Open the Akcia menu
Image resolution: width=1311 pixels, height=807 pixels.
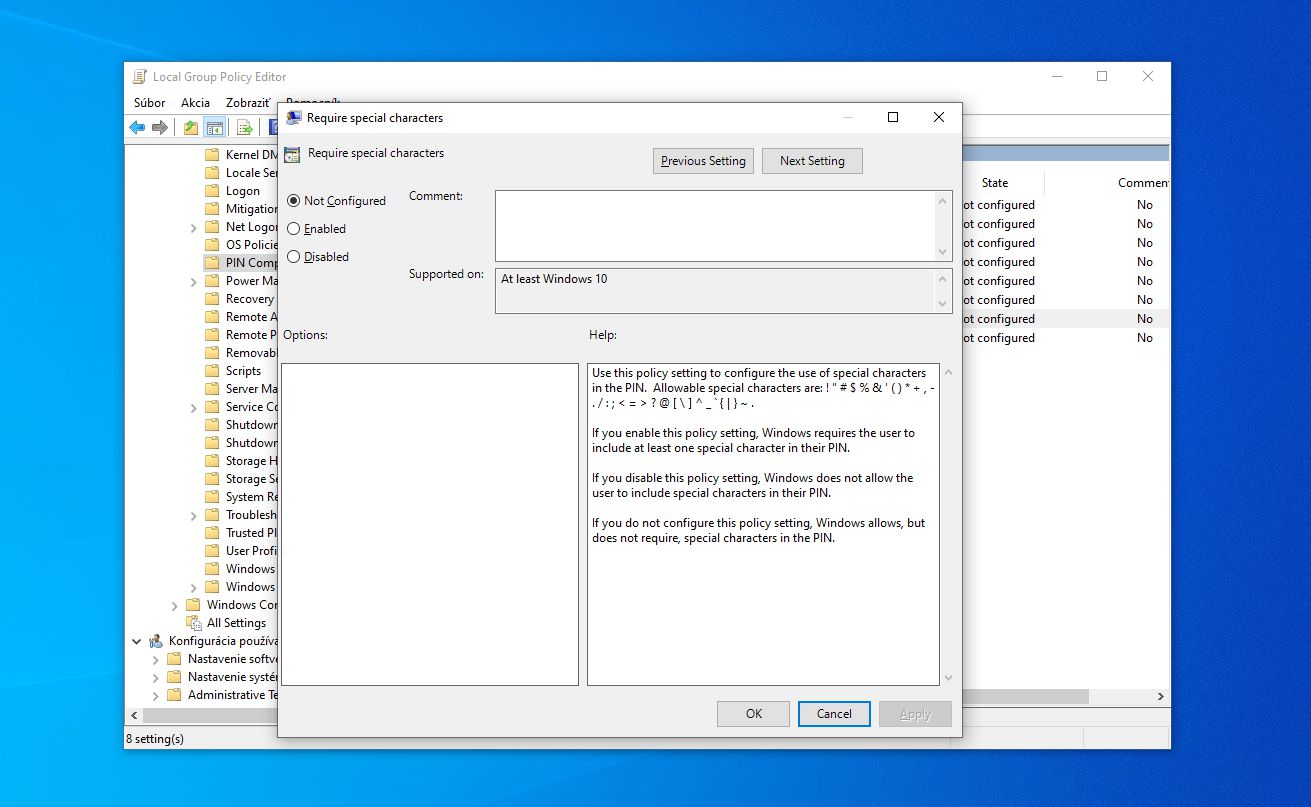pos(195,103)
